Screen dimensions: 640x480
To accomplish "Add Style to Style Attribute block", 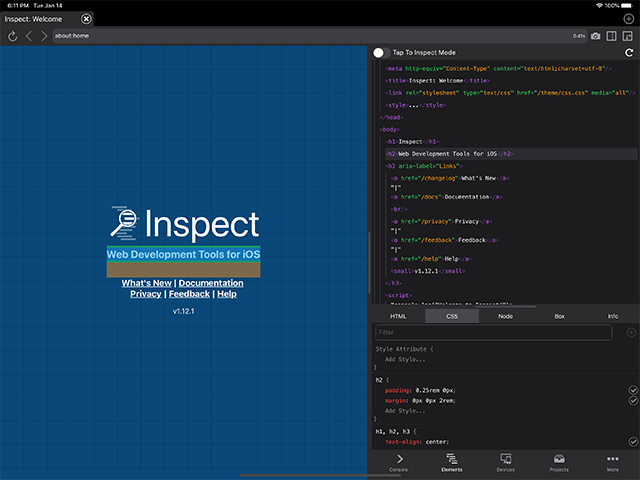I will [405, 360].
